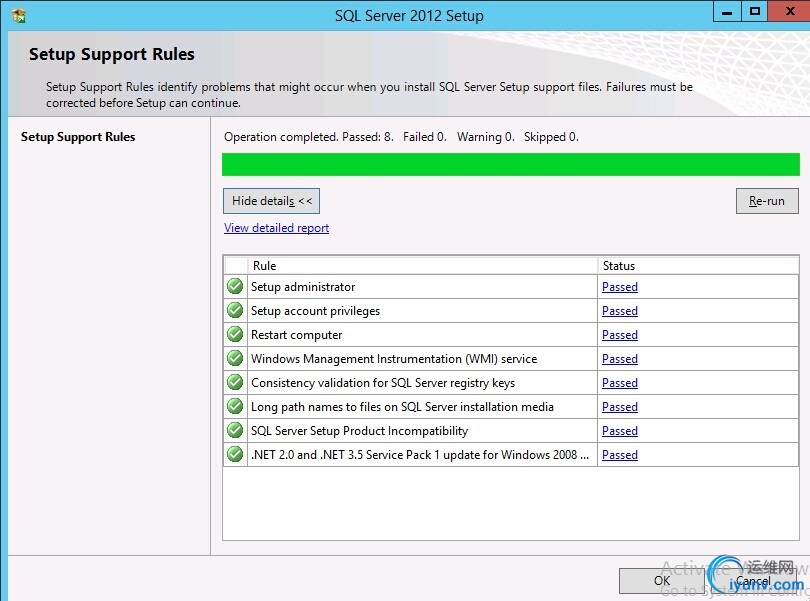Click the Rule column header
The height and width of the screenshot is (601, 810).
[423, 266]
